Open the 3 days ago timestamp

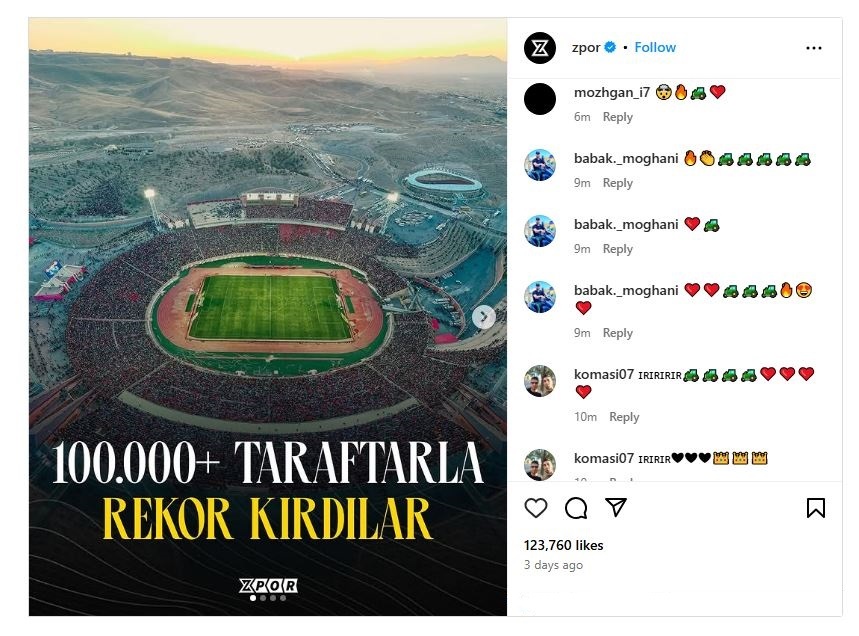[x=553, y=565]
